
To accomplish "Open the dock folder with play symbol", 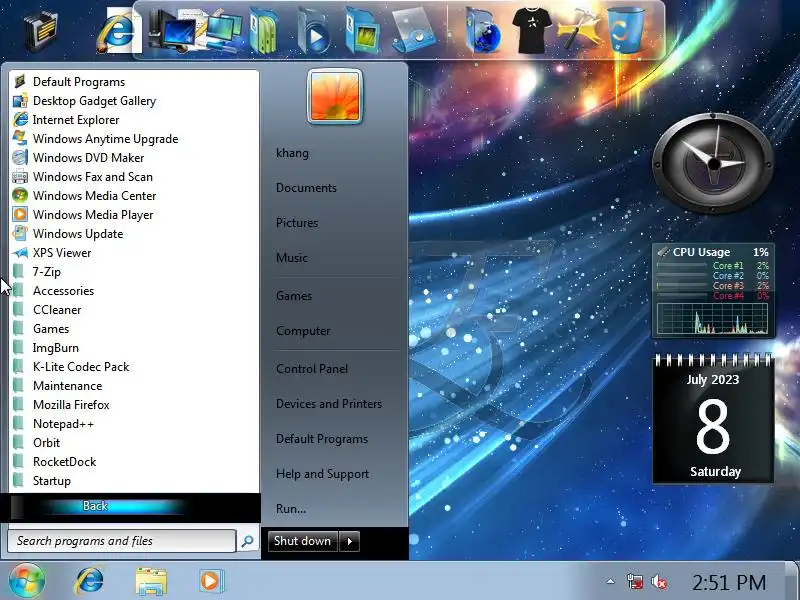I will tap(314, 31).
